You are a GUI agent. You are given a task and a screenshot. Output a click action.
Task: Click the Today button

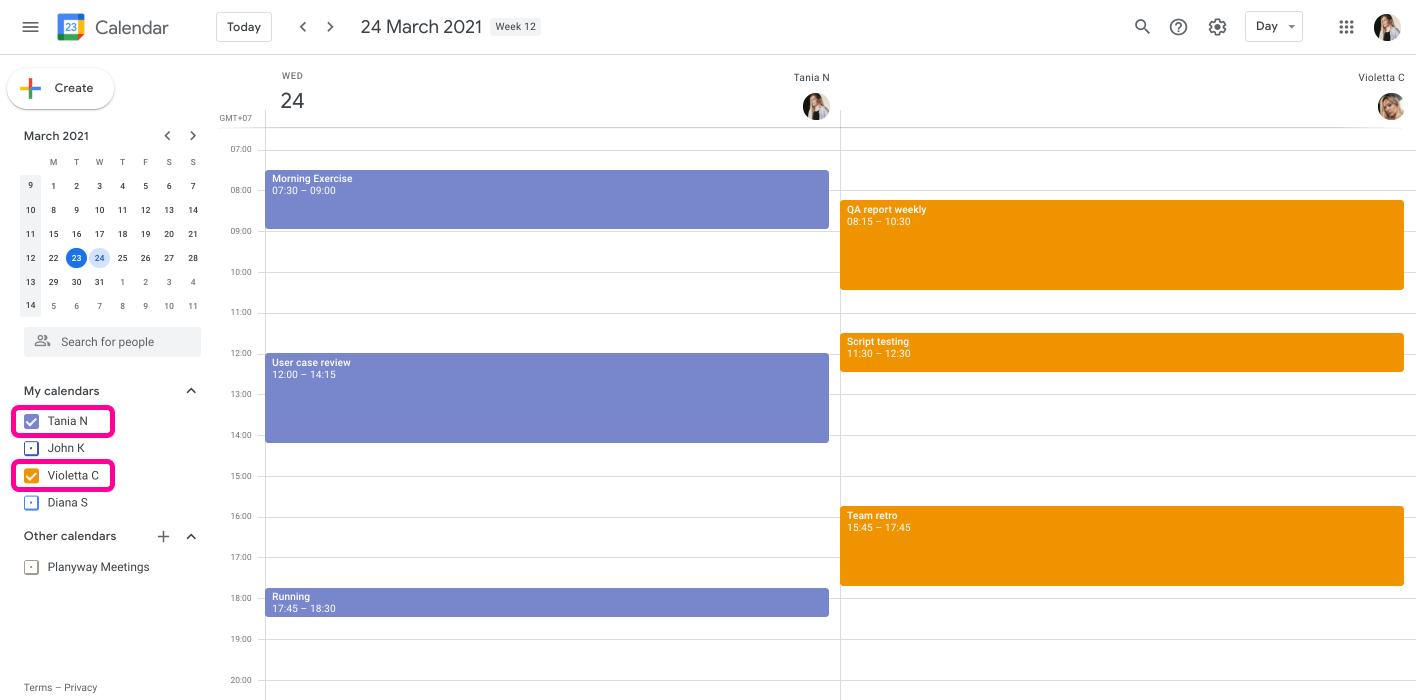(244, 27)
